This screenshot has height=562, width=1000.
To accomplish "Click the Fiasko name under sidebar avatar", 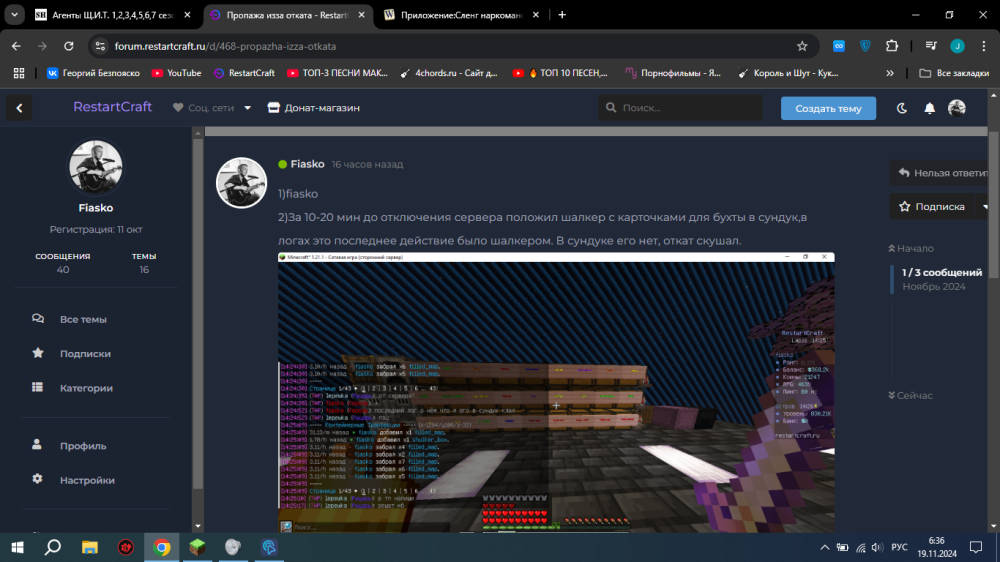I will tap(96, 208).
